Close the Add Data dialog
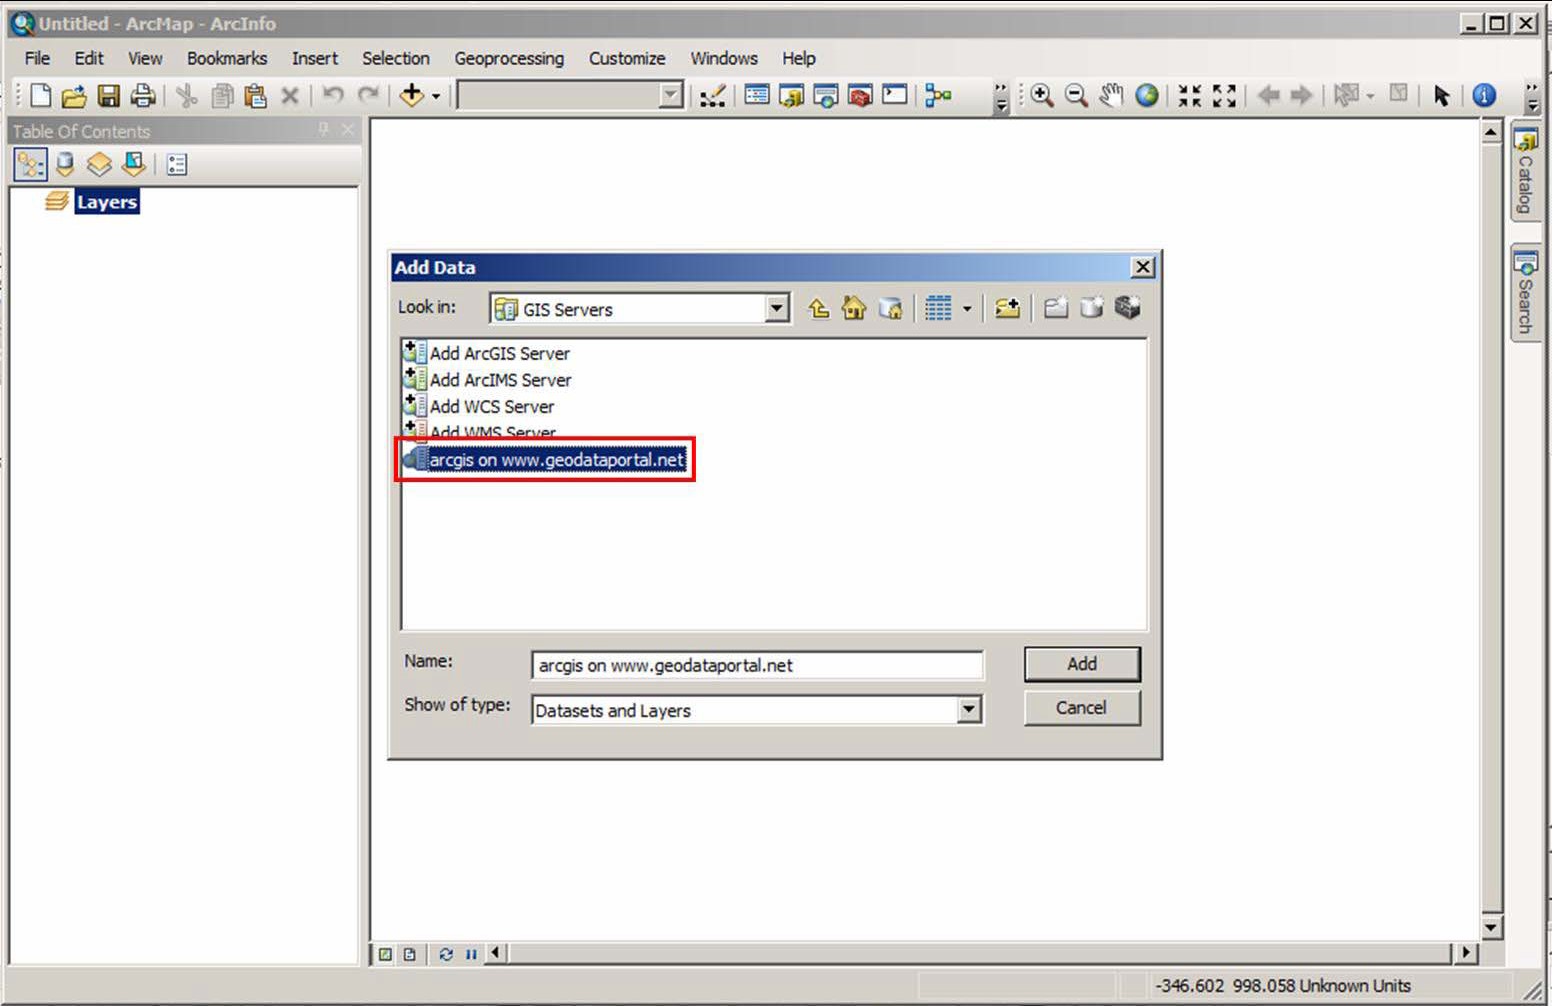The image size is (1552, 1006). point(1143,267)
